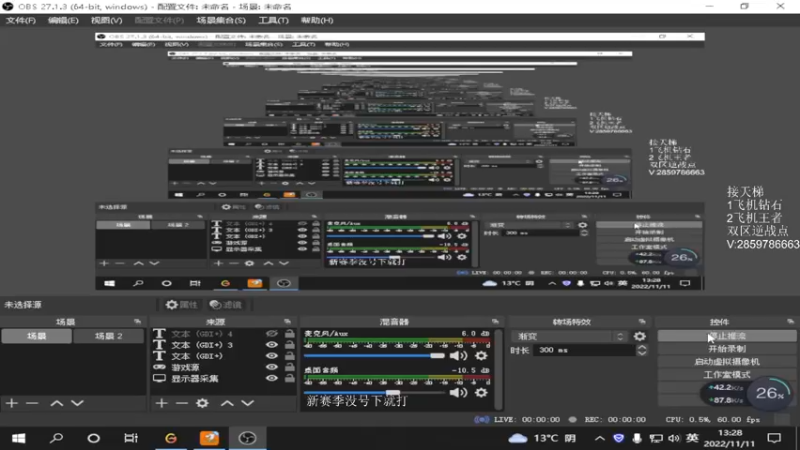Open the 视图(V) menu
Viewport: 800px width, 450px height.
coord(106,20)
